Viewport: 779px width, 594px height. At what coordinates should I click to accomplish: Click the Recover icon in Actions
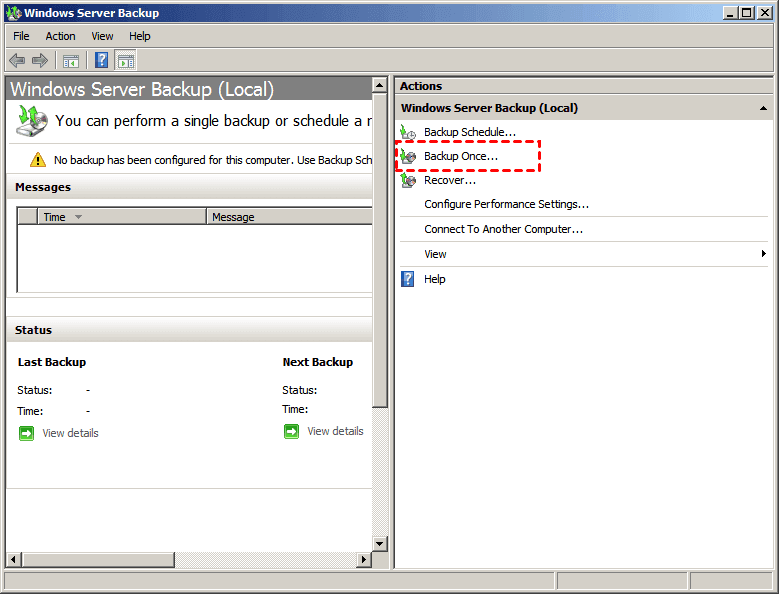408,180
